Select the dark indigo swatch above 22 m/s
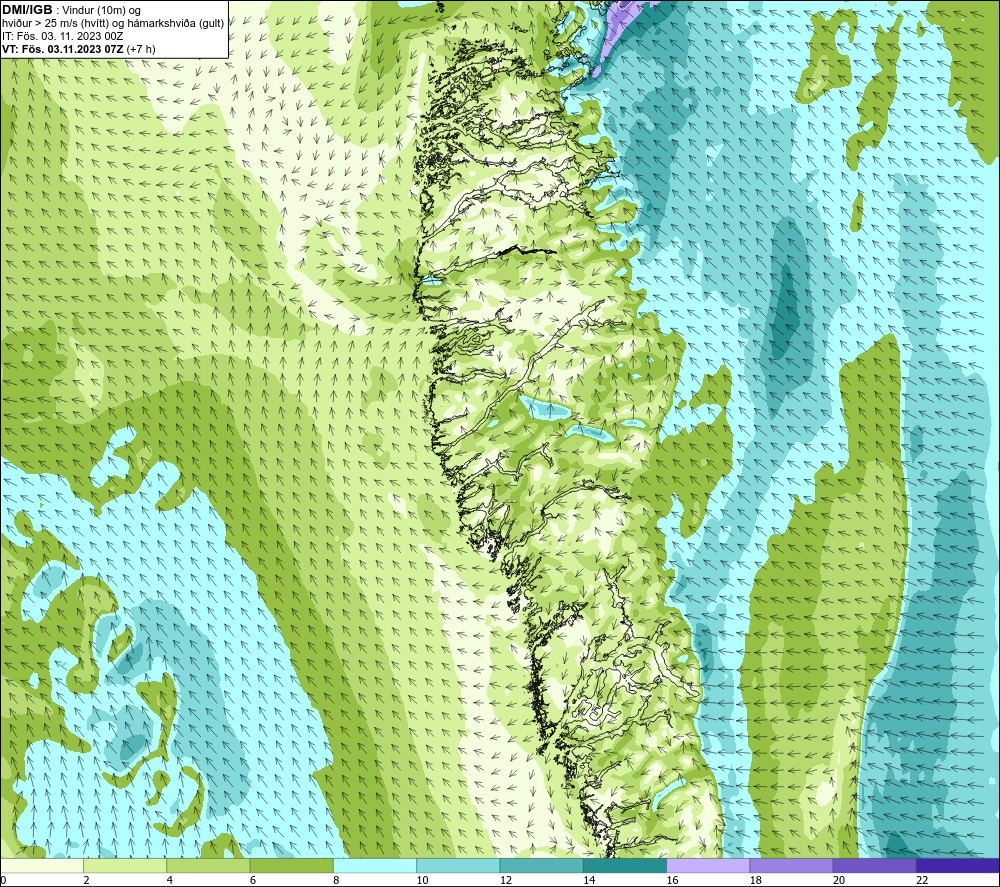The image size is (1000, 887). (x=958, y=865)
